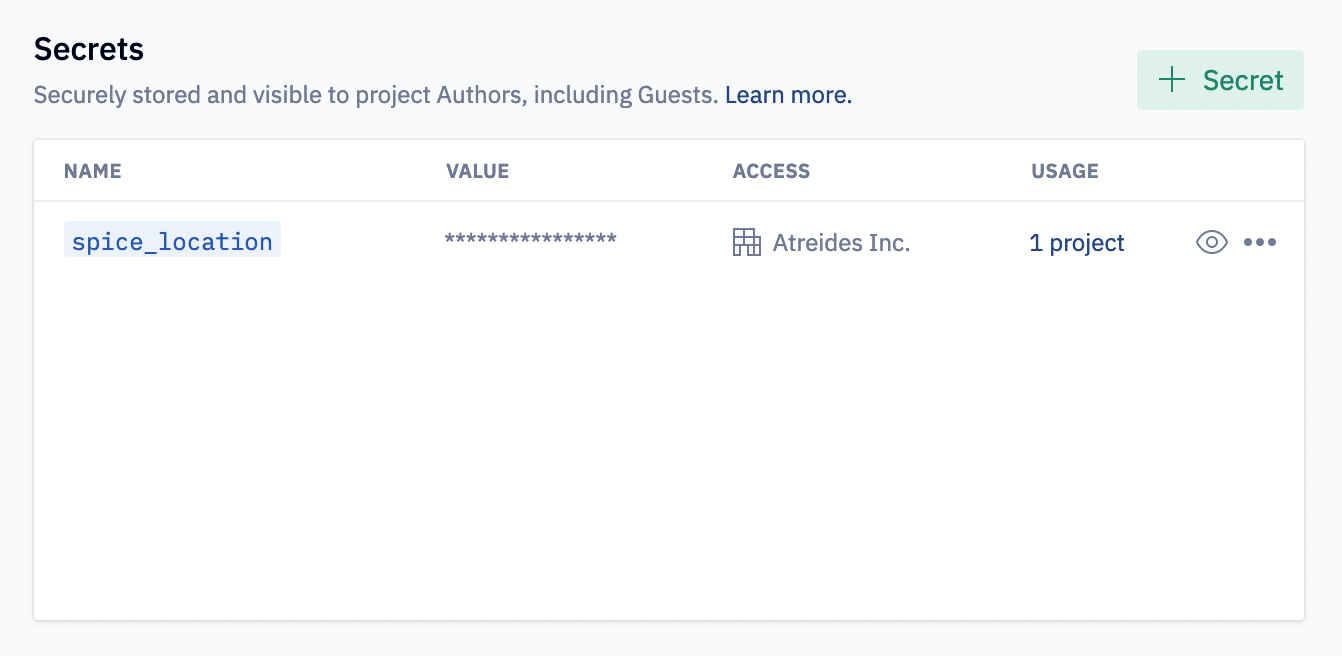Show the hidden value for spice_location
The height and width of the screenshot is (656, 1342).
point(1211,242)
